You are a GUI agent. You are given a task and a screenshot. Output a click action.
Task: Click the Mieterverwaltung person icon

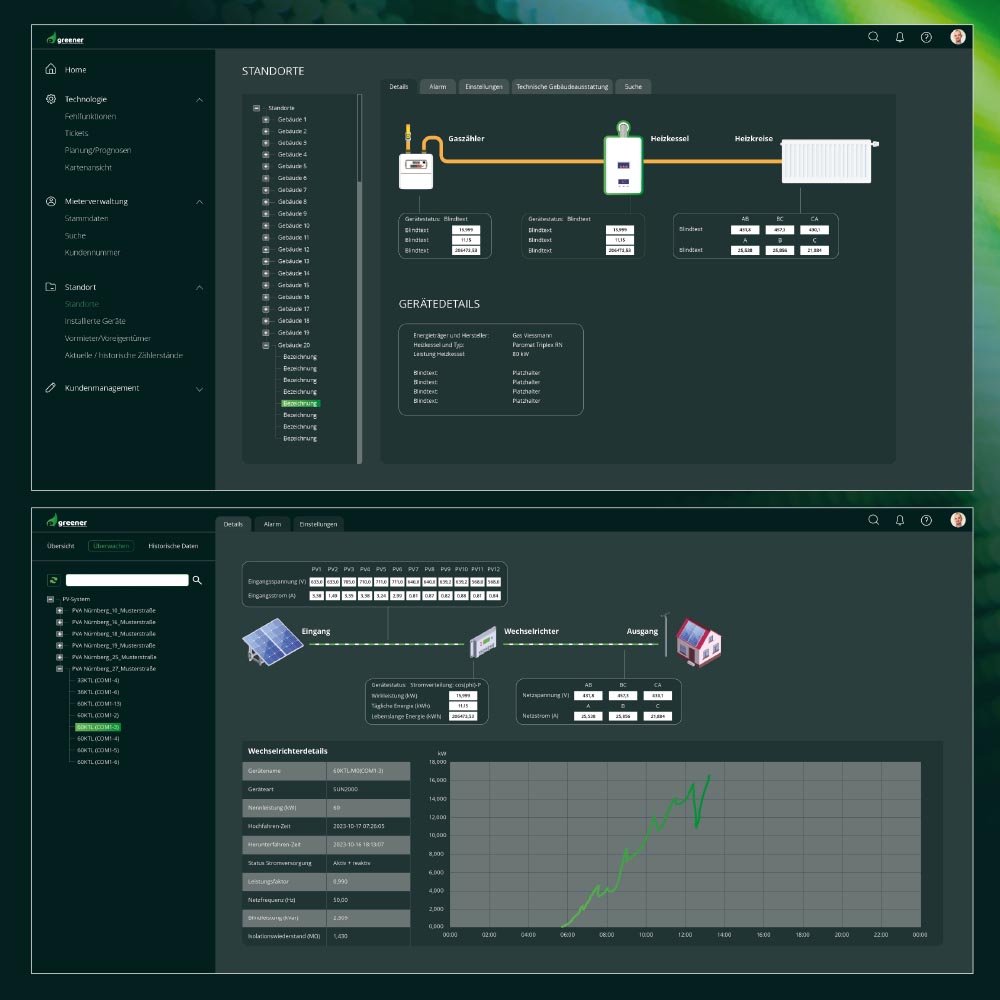51,201
